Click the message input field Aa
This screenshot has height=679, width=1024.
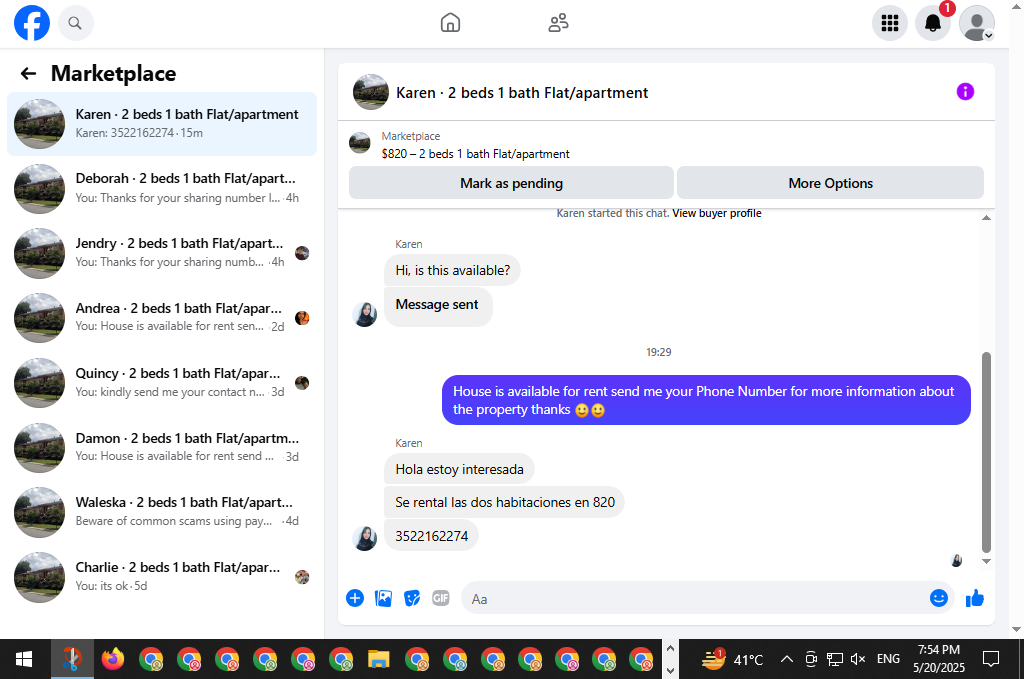click(x=694, y=599)
